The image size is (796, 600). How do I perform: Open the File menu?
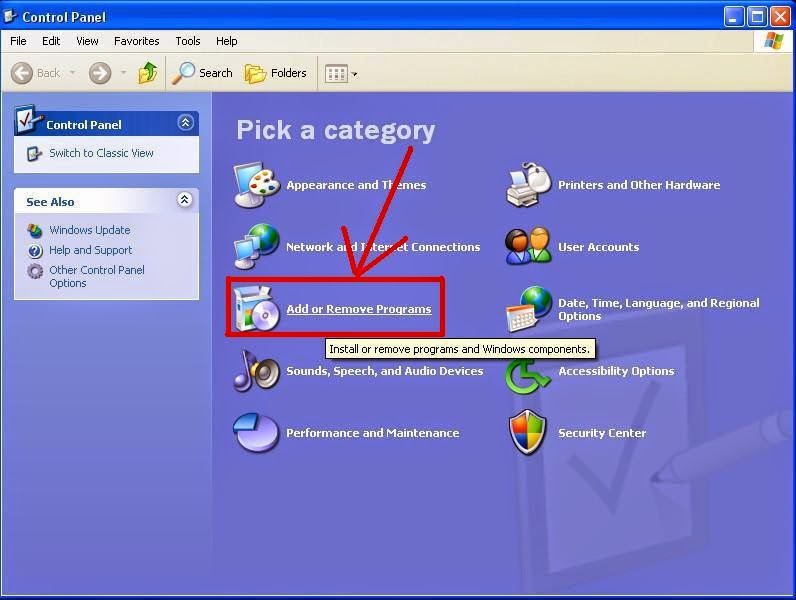[x=18, y=41]
